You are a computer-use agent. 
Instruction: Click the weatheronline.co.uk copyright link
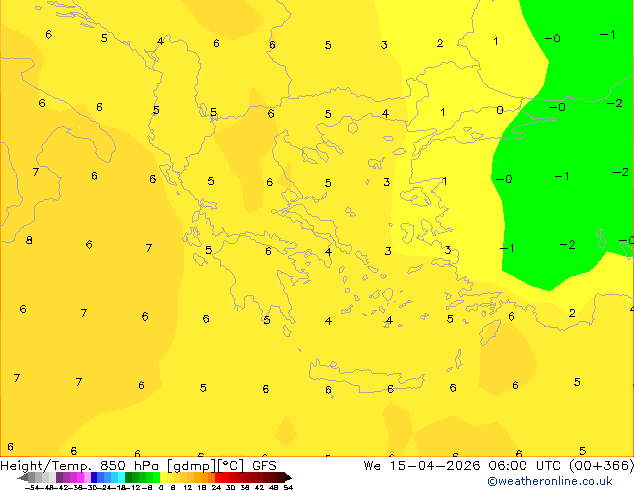pos(549,481)
